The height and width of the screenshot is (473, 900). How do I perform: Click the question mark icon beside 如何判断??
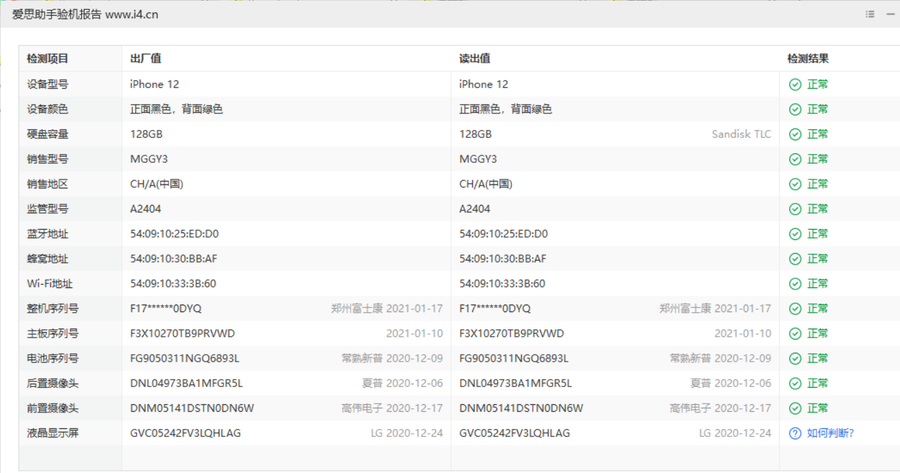pyautogui.click(x=795, y=433)
